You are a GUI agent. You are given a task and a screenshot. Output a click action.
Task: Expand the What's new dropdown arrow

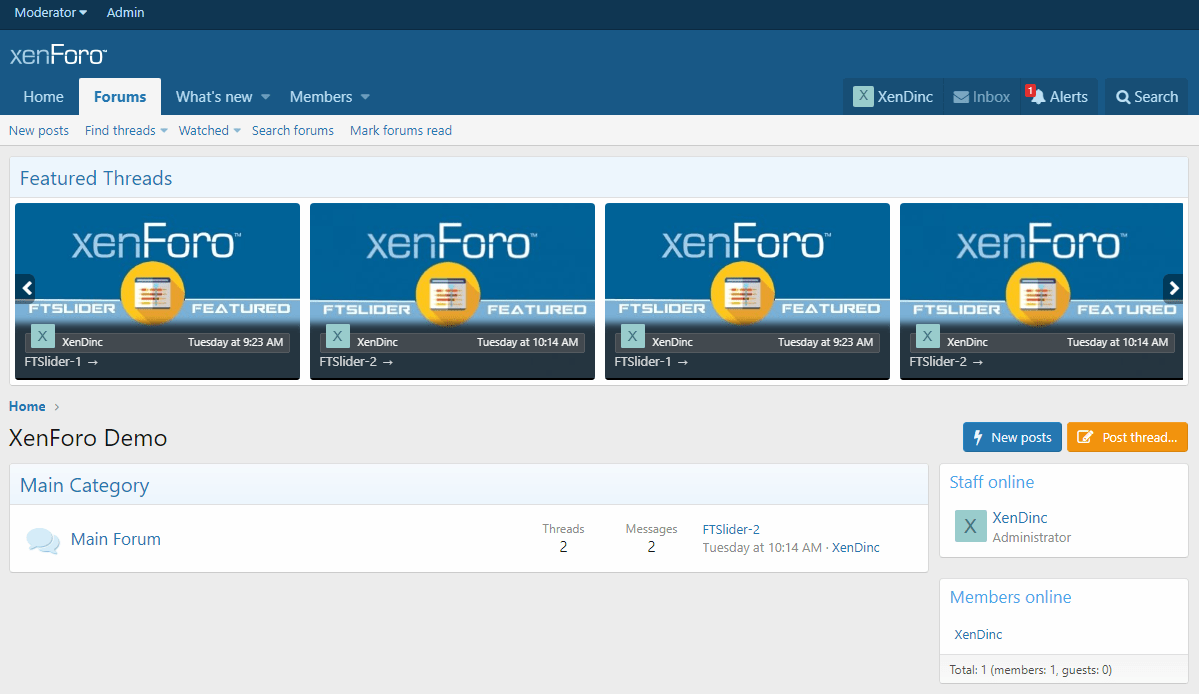[266, 97]
